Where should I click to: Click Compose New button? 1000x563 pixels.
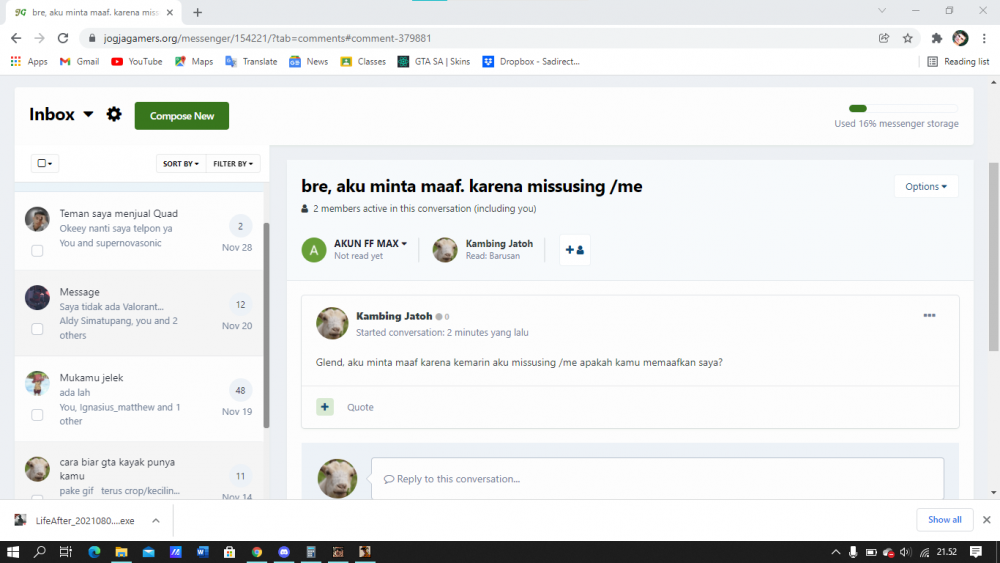[x=182, y=116]
